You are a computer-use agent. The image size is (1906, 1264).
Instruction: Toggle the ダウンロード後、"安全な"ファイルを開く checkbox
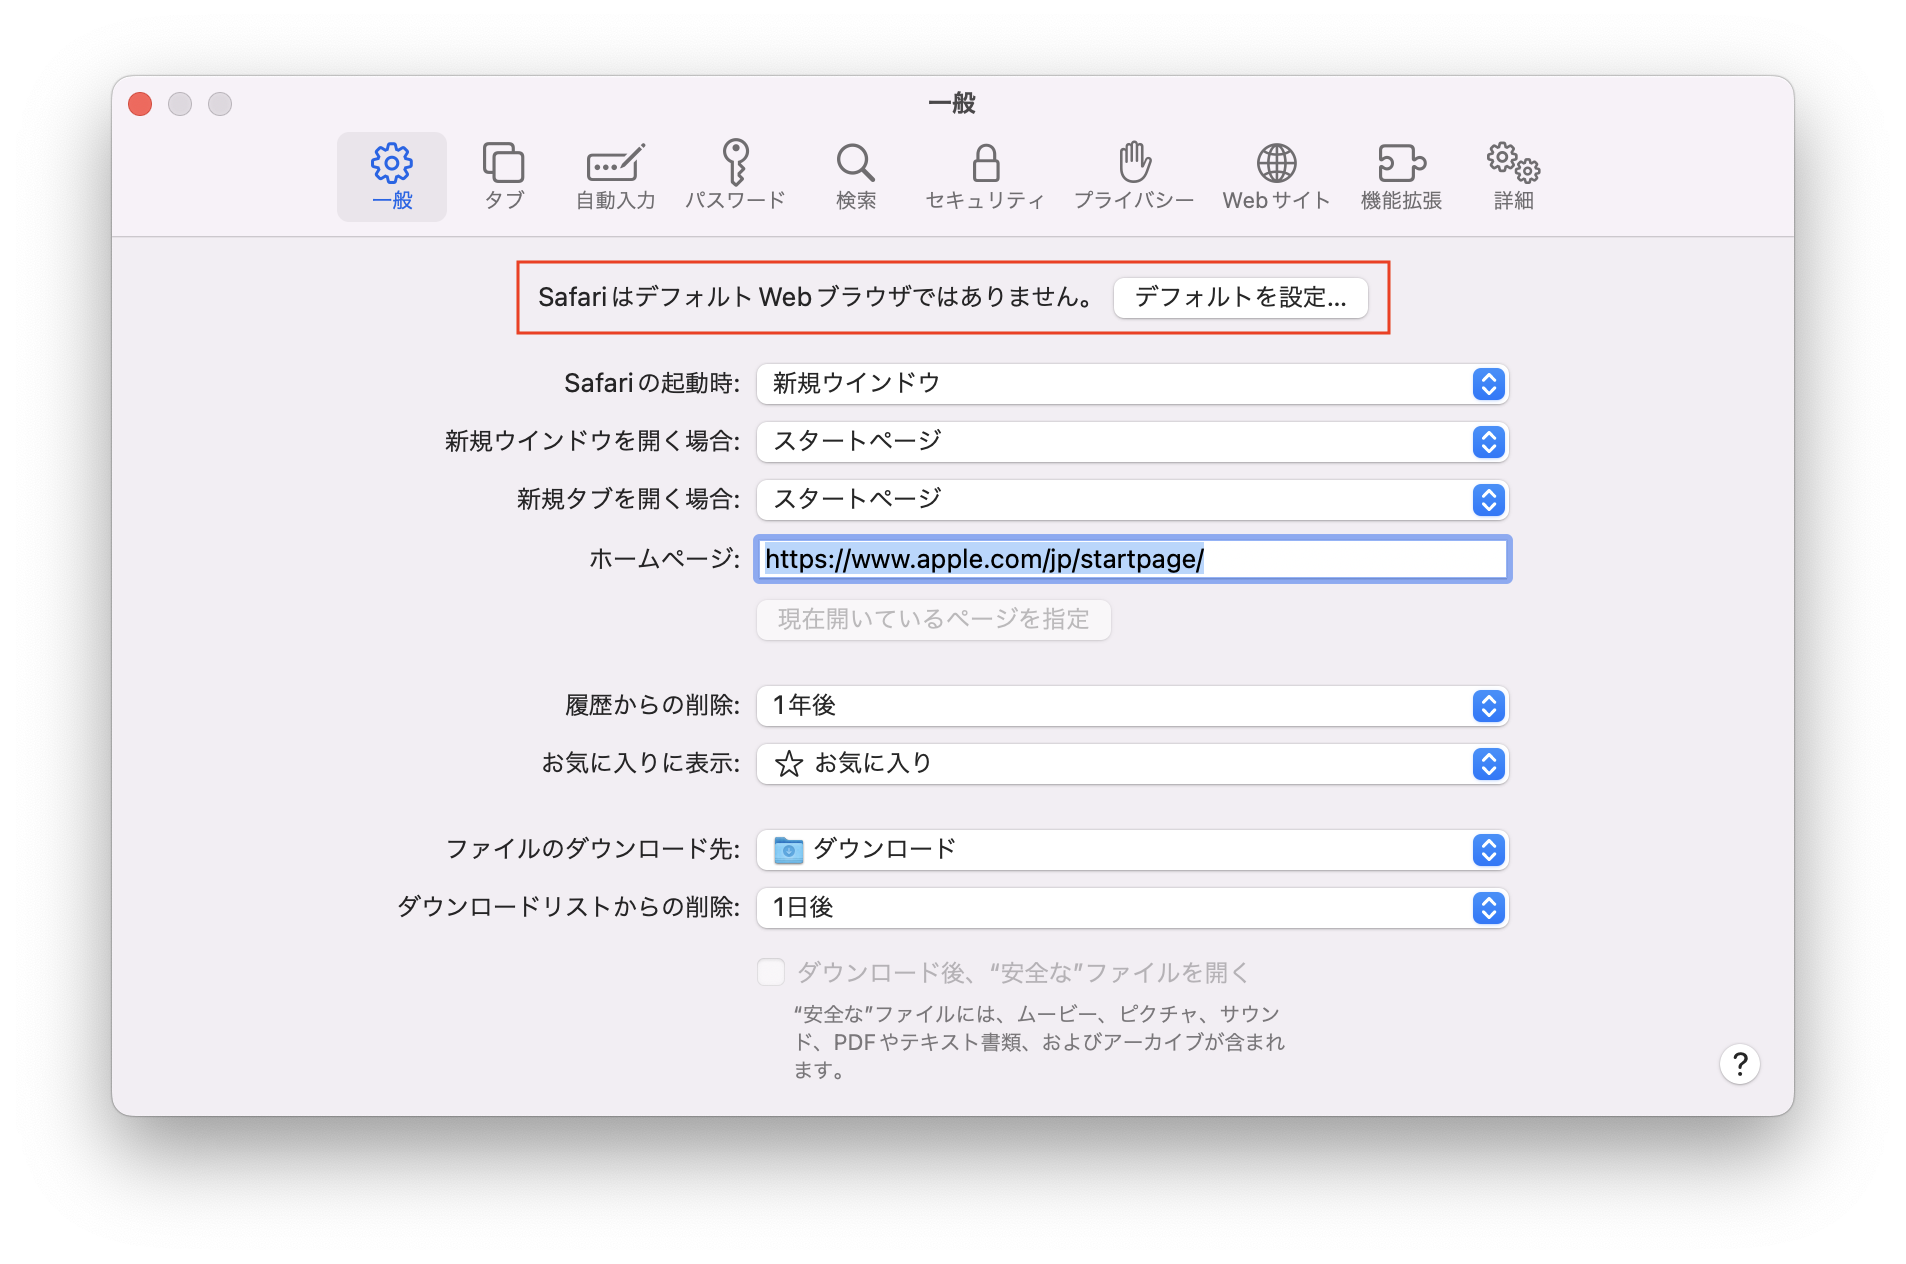tap(771, 972)
